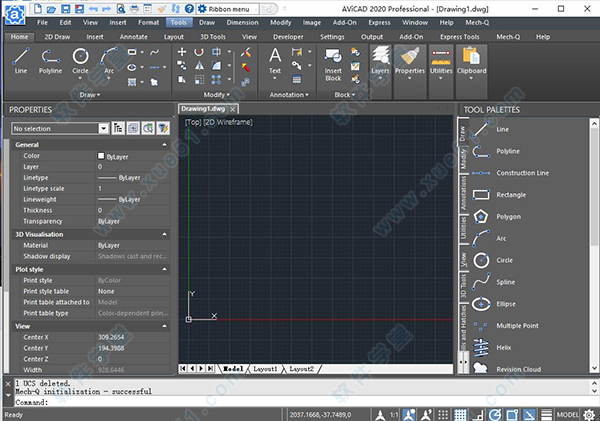This screenshot has width=600, height=421.
Task: Collapse the 3D Visualisation section
Action: pos(165,234)
